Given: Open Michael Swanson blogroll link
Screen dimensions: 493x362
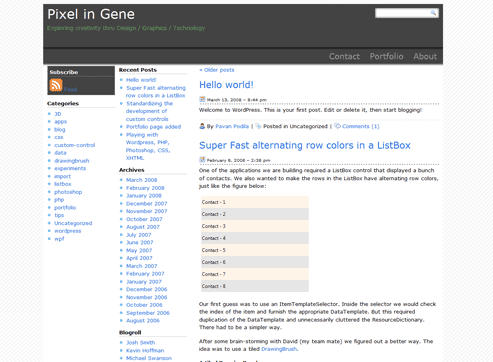Looking at the screenshot, I should pyautogui.click(x=149, y=358).
